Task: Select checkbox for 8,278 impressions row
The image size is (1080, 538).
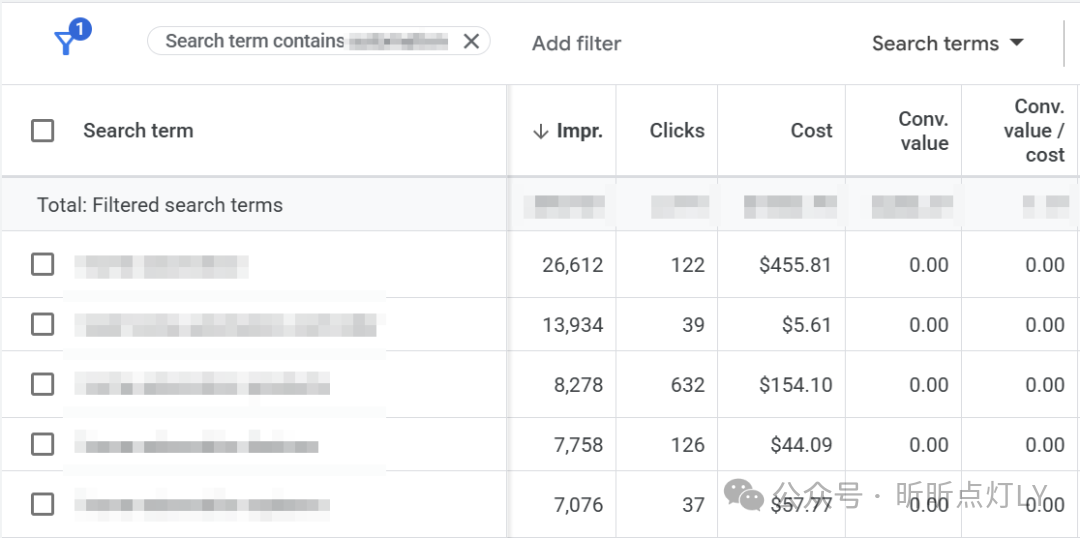Action: (42, 384)
